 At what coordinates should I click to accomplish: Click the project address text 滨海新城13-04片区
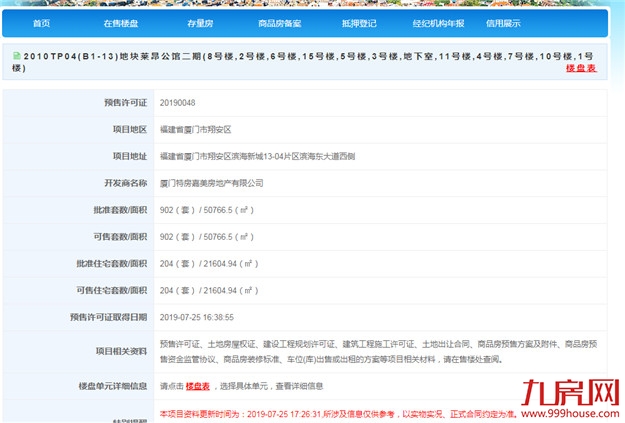tap(265, 156)
